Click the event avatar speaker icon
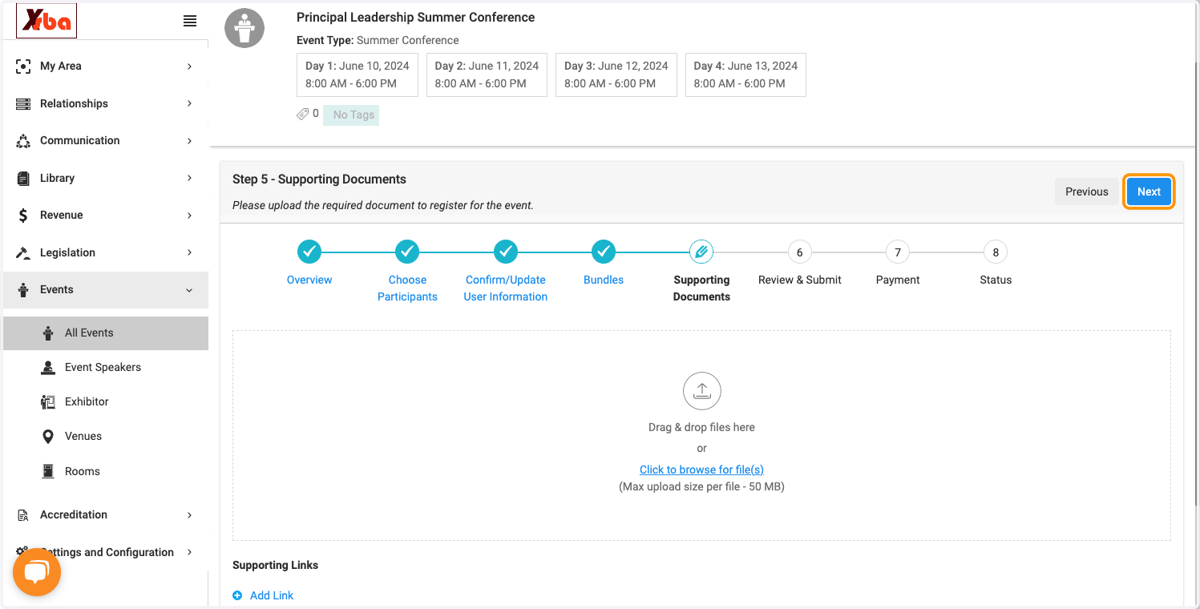Viewport: 1200px width, 609px height. point(245,28)
